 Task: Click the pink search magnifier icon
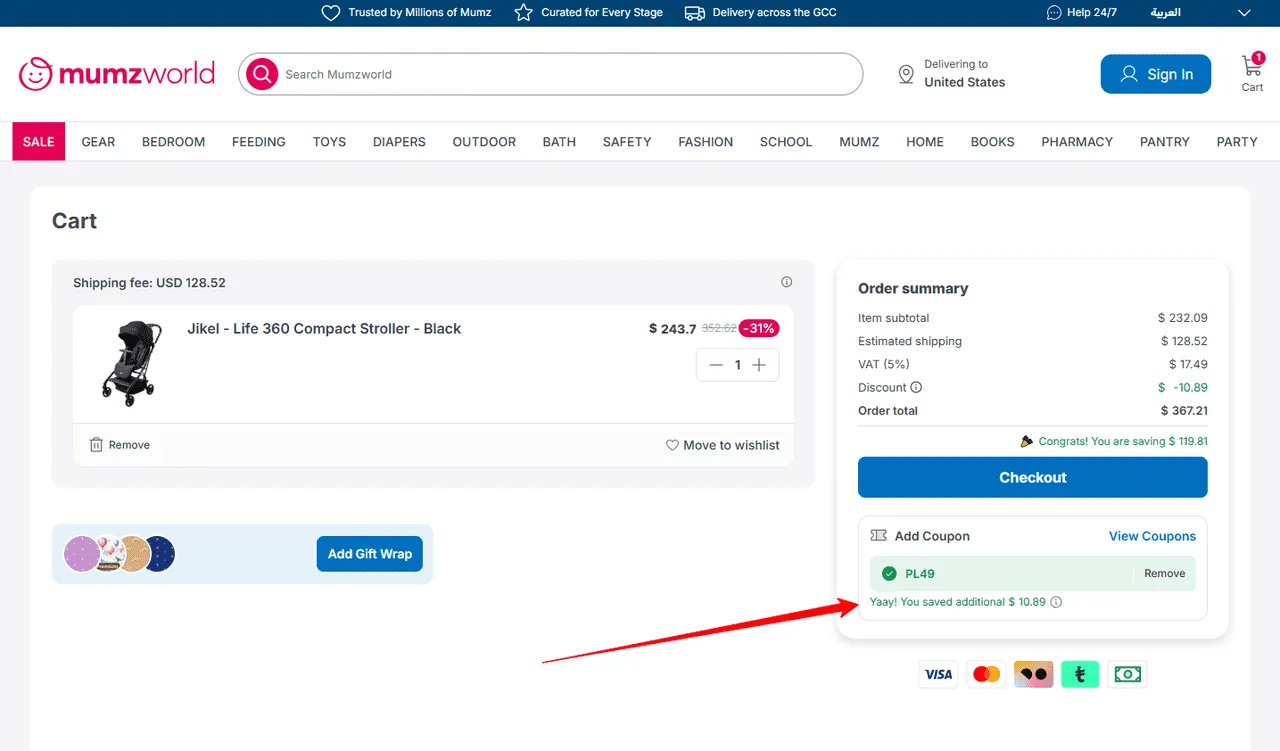pyautogui.click(x=262, y=74)
